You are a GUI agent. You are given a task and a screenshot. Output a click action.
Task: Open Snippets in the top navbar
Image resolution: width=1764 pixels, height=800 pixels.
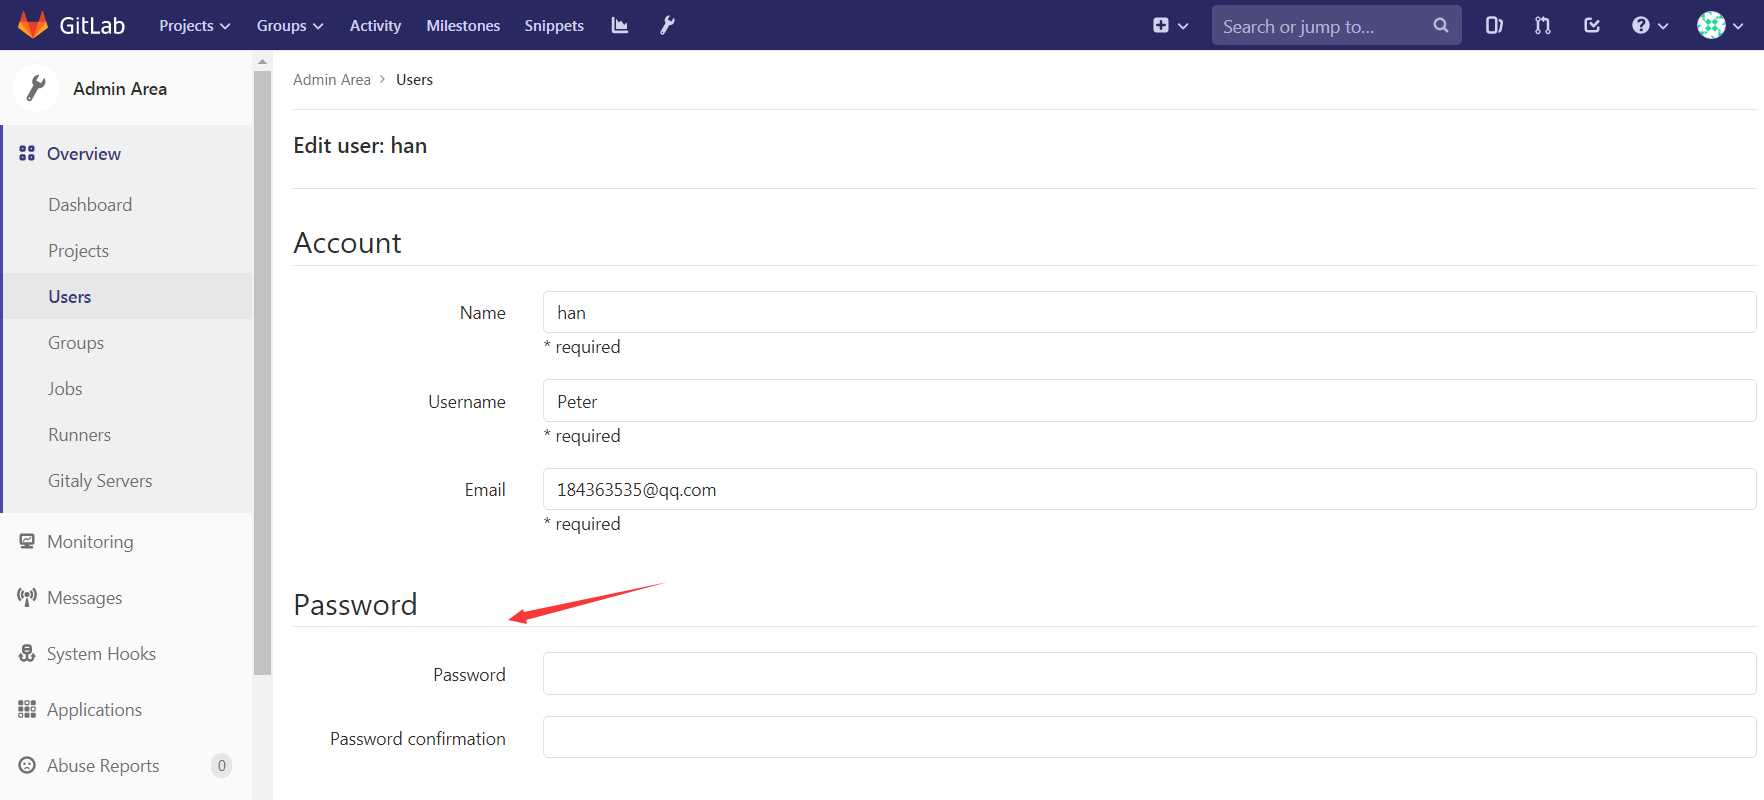[x=554, y=26]
